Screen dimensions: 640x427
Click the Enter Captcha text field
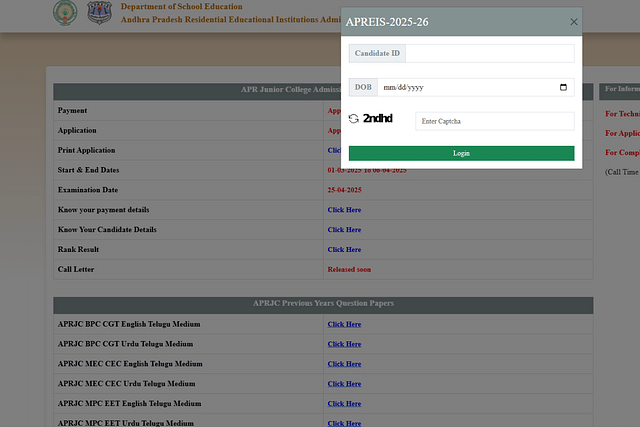[495, 121]
